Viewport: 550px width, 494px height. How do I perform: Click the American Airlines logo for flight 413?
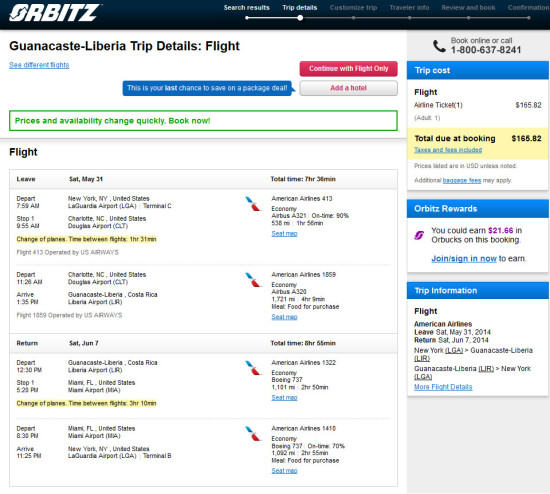click(253, 203)
